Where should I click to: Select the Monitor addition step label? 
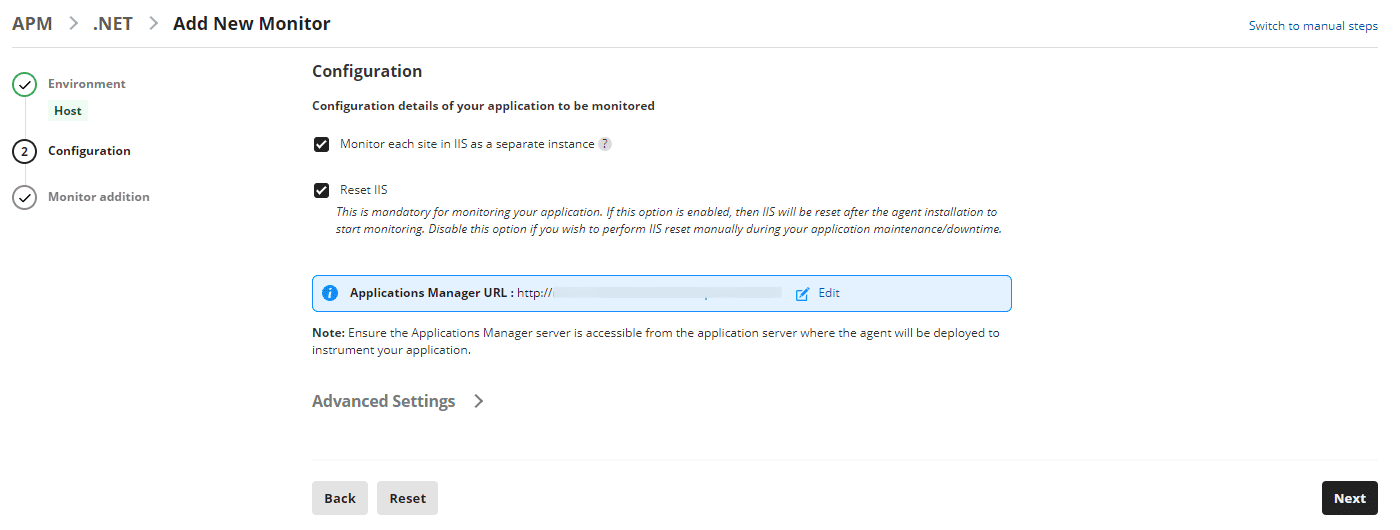99,197
